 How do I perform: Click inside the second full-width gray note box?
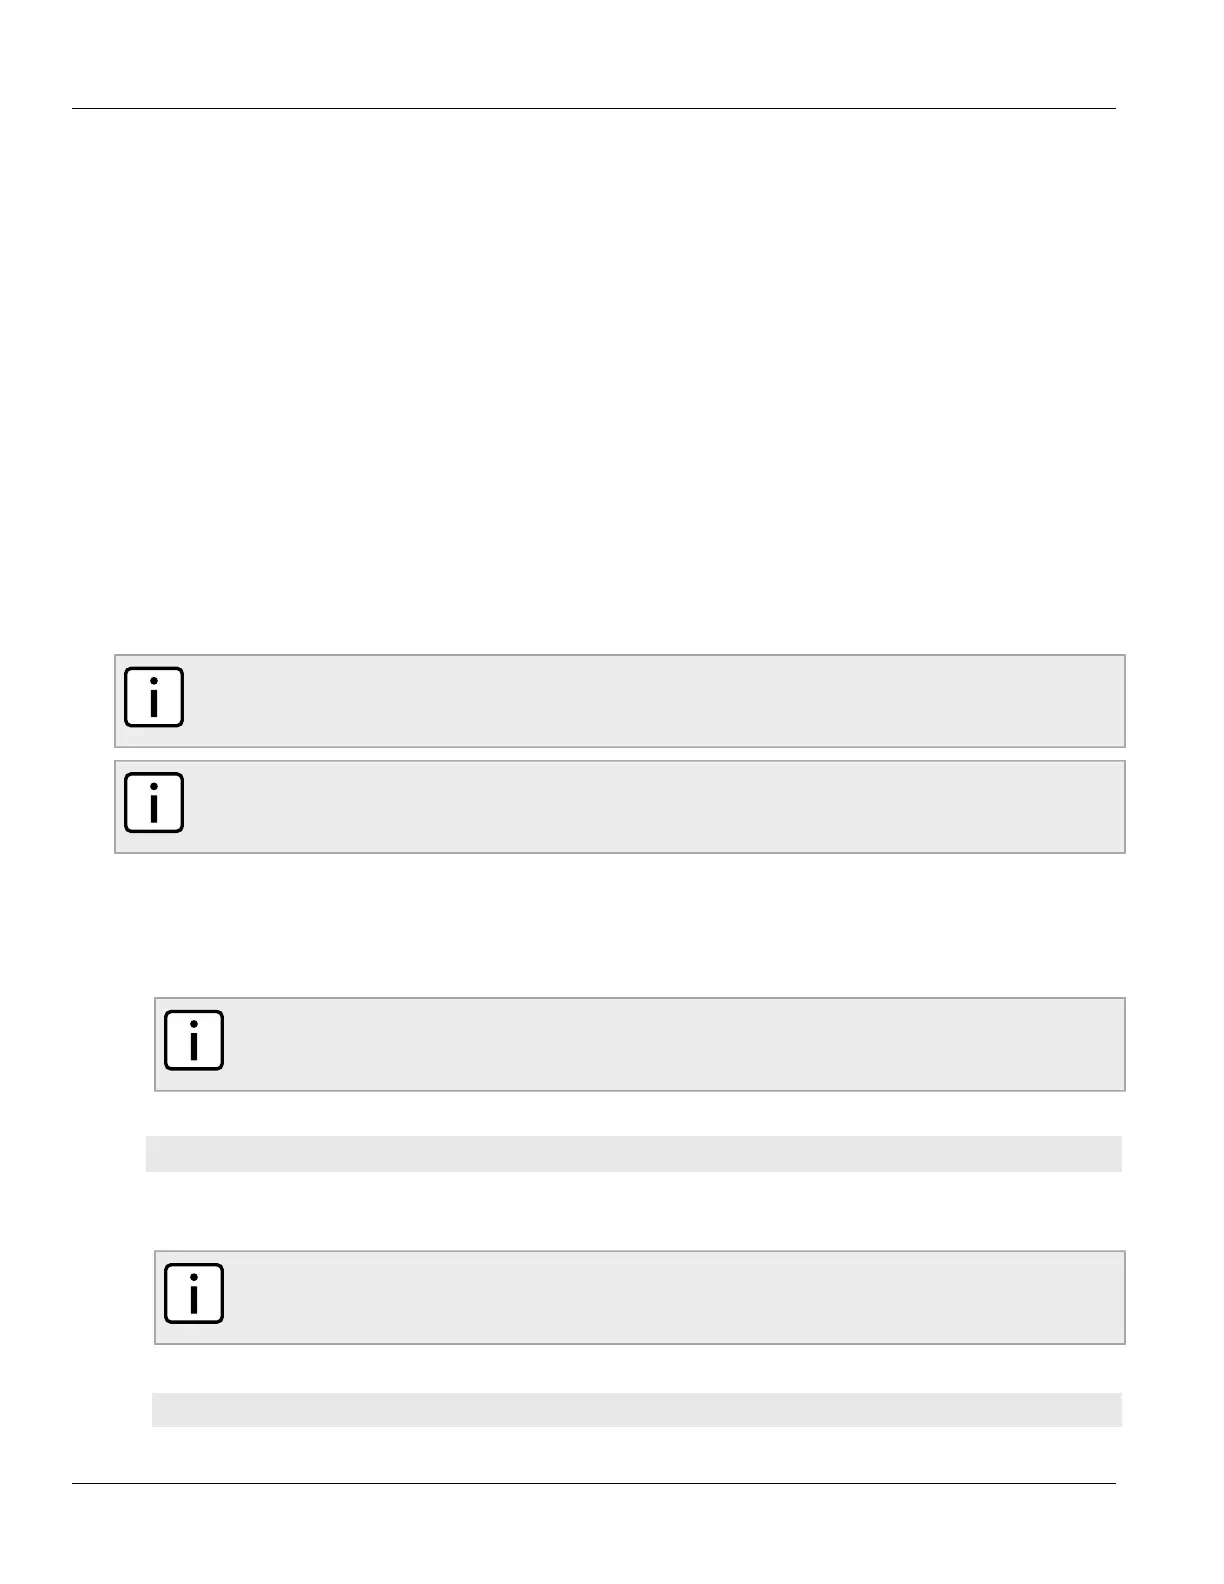(650, 806)
